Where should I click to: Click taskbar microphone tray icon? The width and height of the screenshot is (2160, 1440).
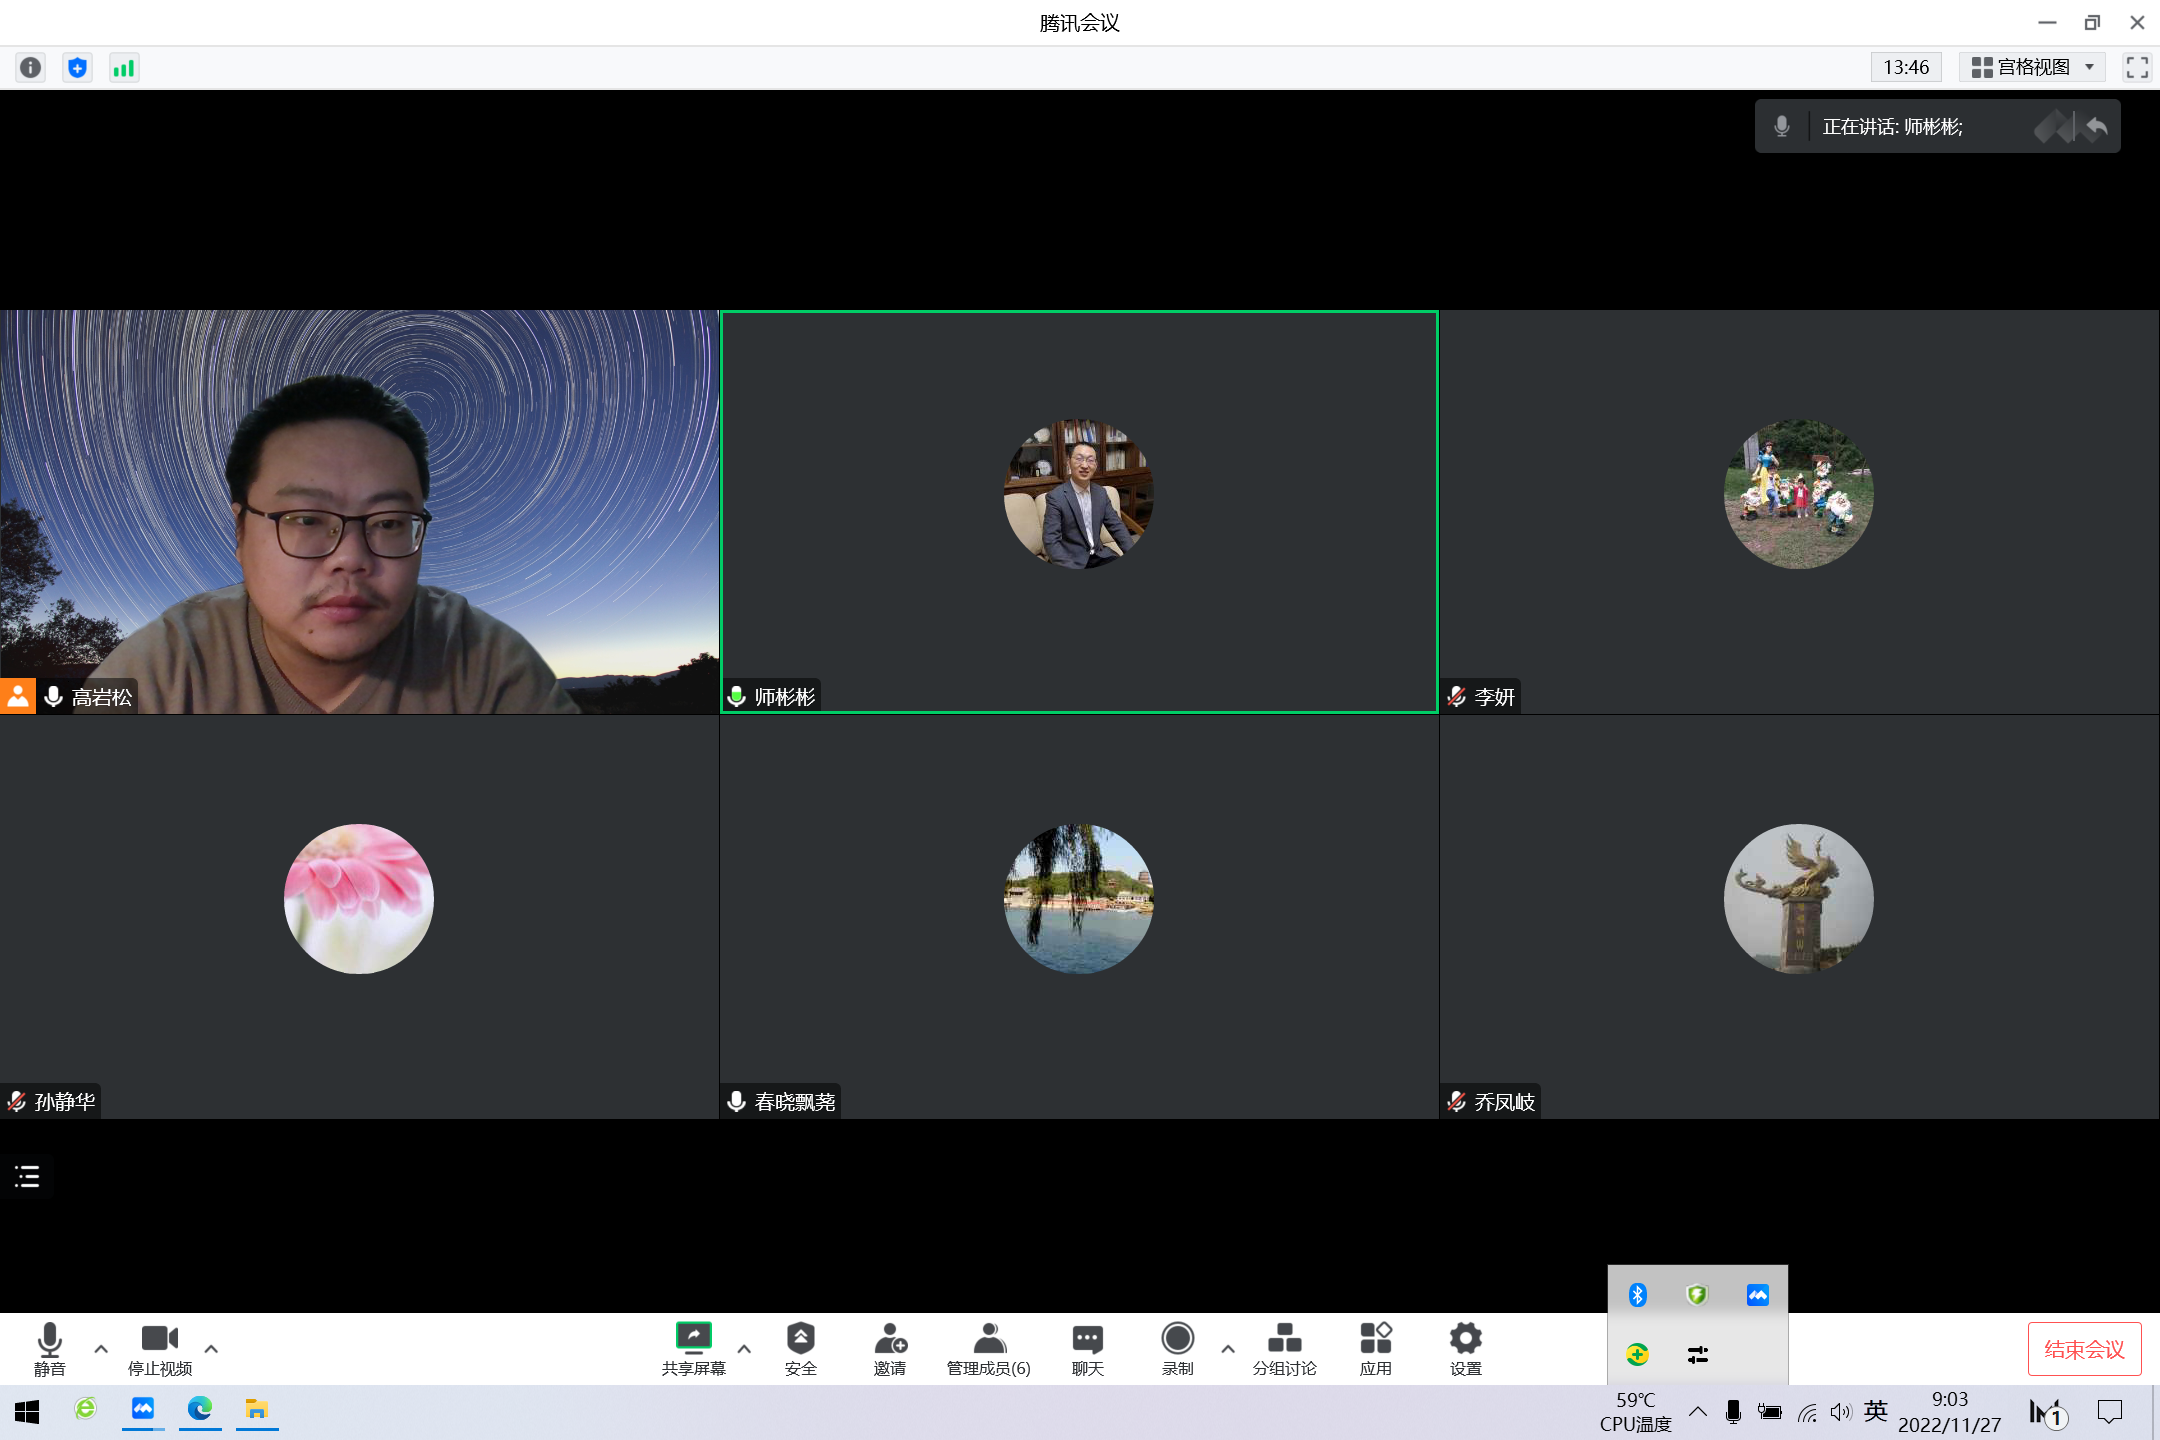click(x=1733, y=1411)
